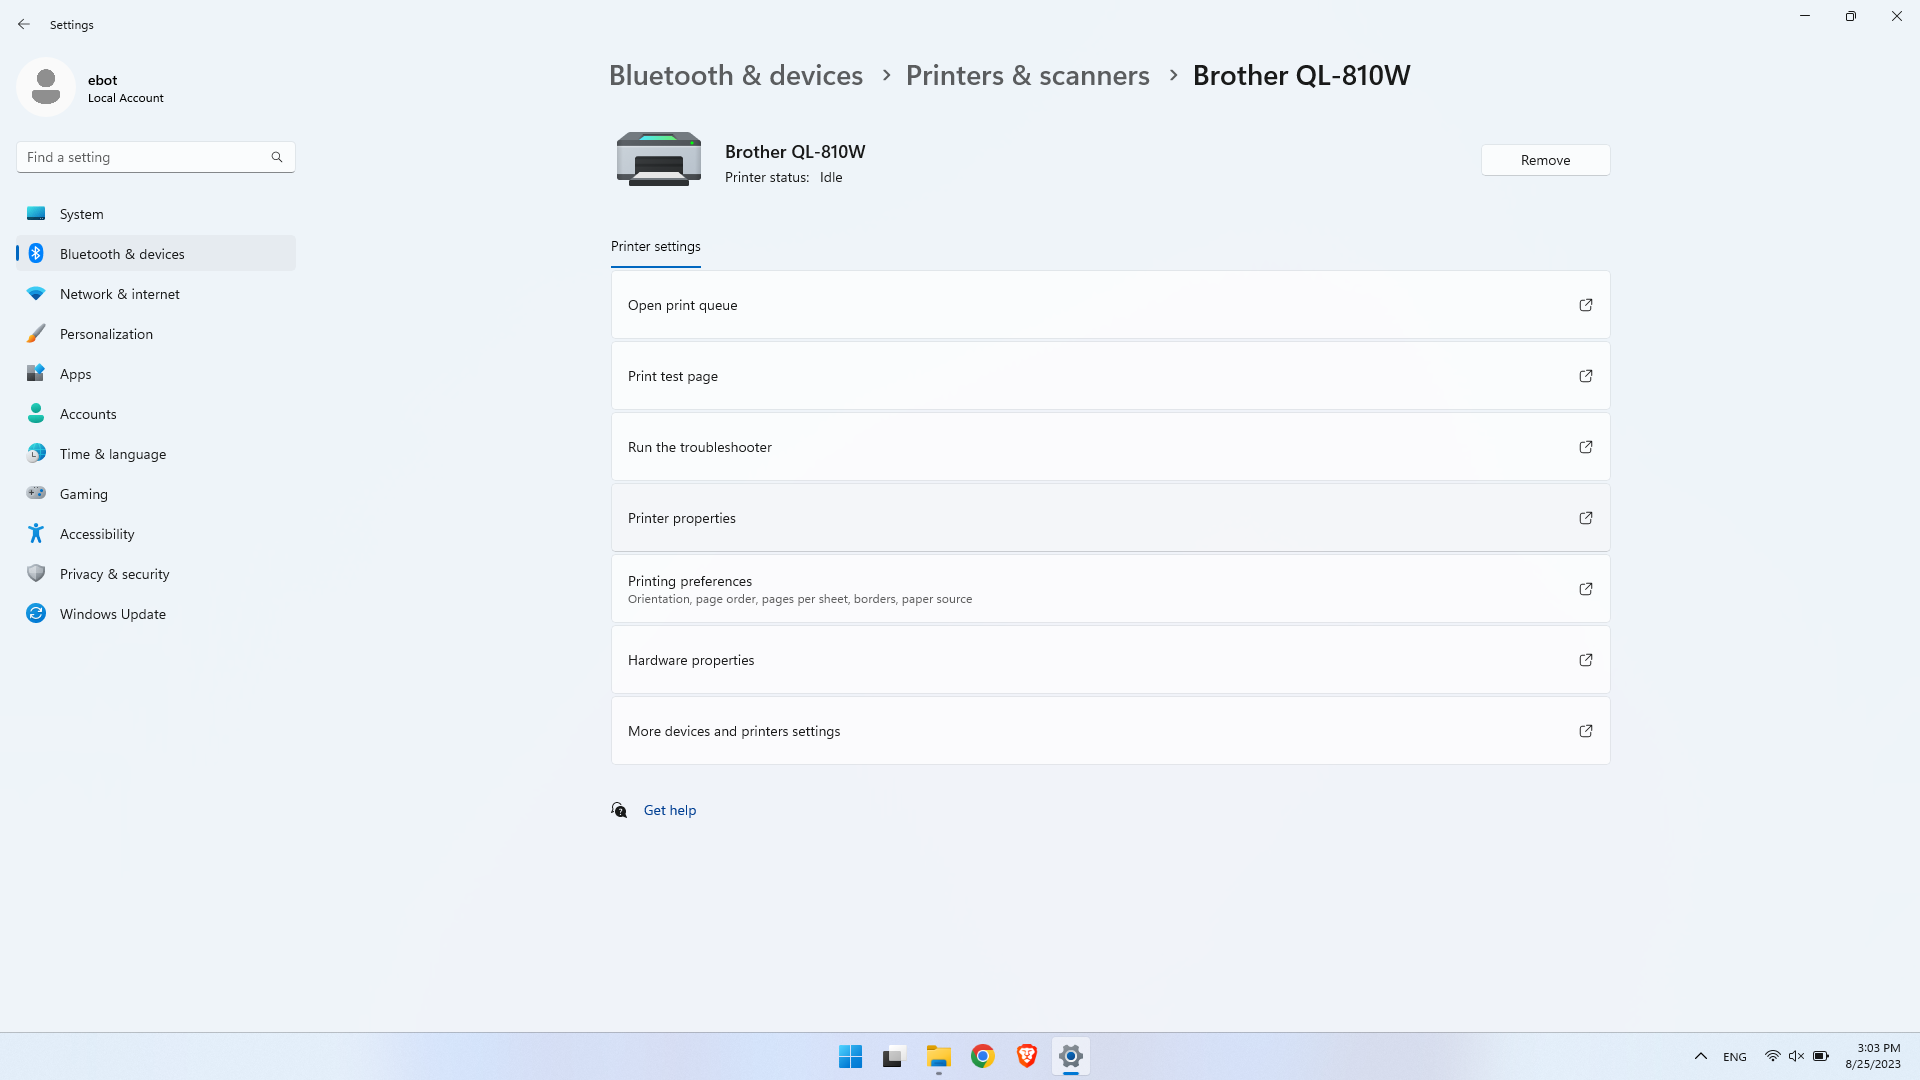Open the Windows Start menu
The width and height of the screenshot is (1920, 1080).
pos(850,1056)
